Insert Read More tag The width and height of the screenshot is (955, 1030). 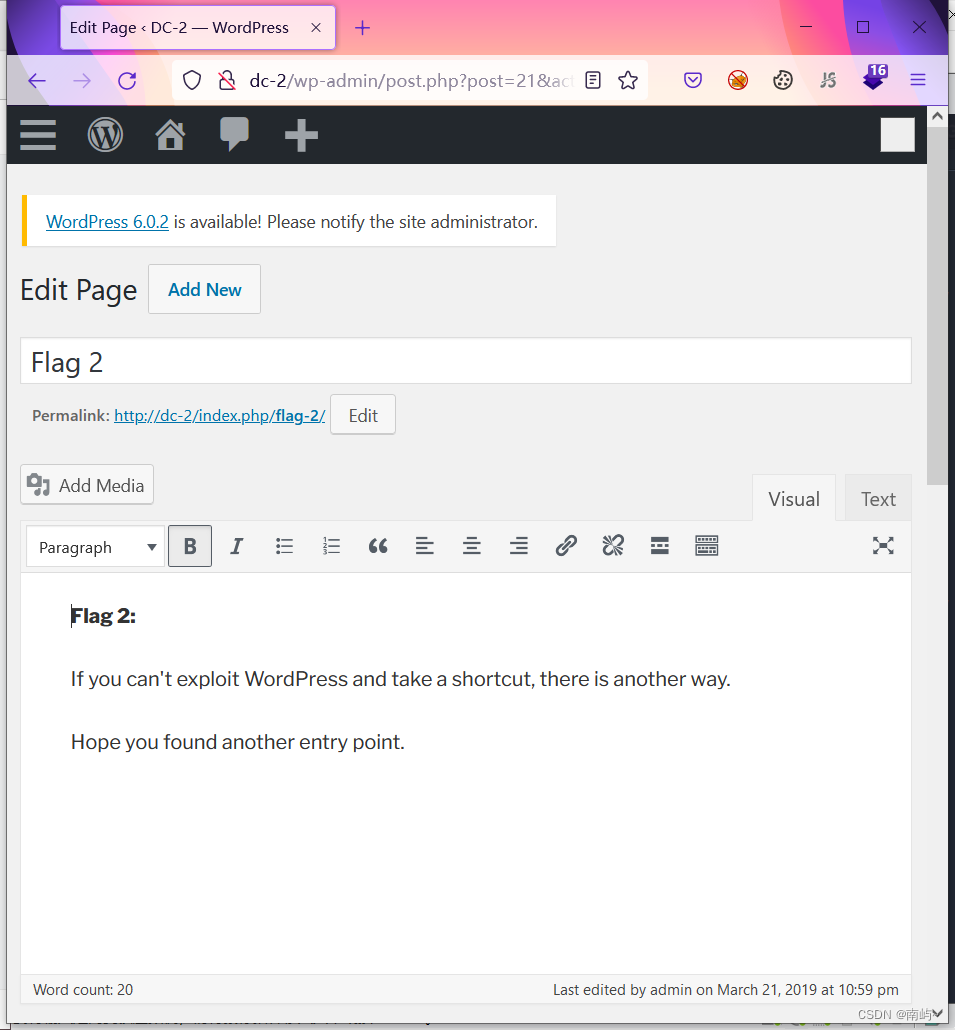(x=659, y=546)
